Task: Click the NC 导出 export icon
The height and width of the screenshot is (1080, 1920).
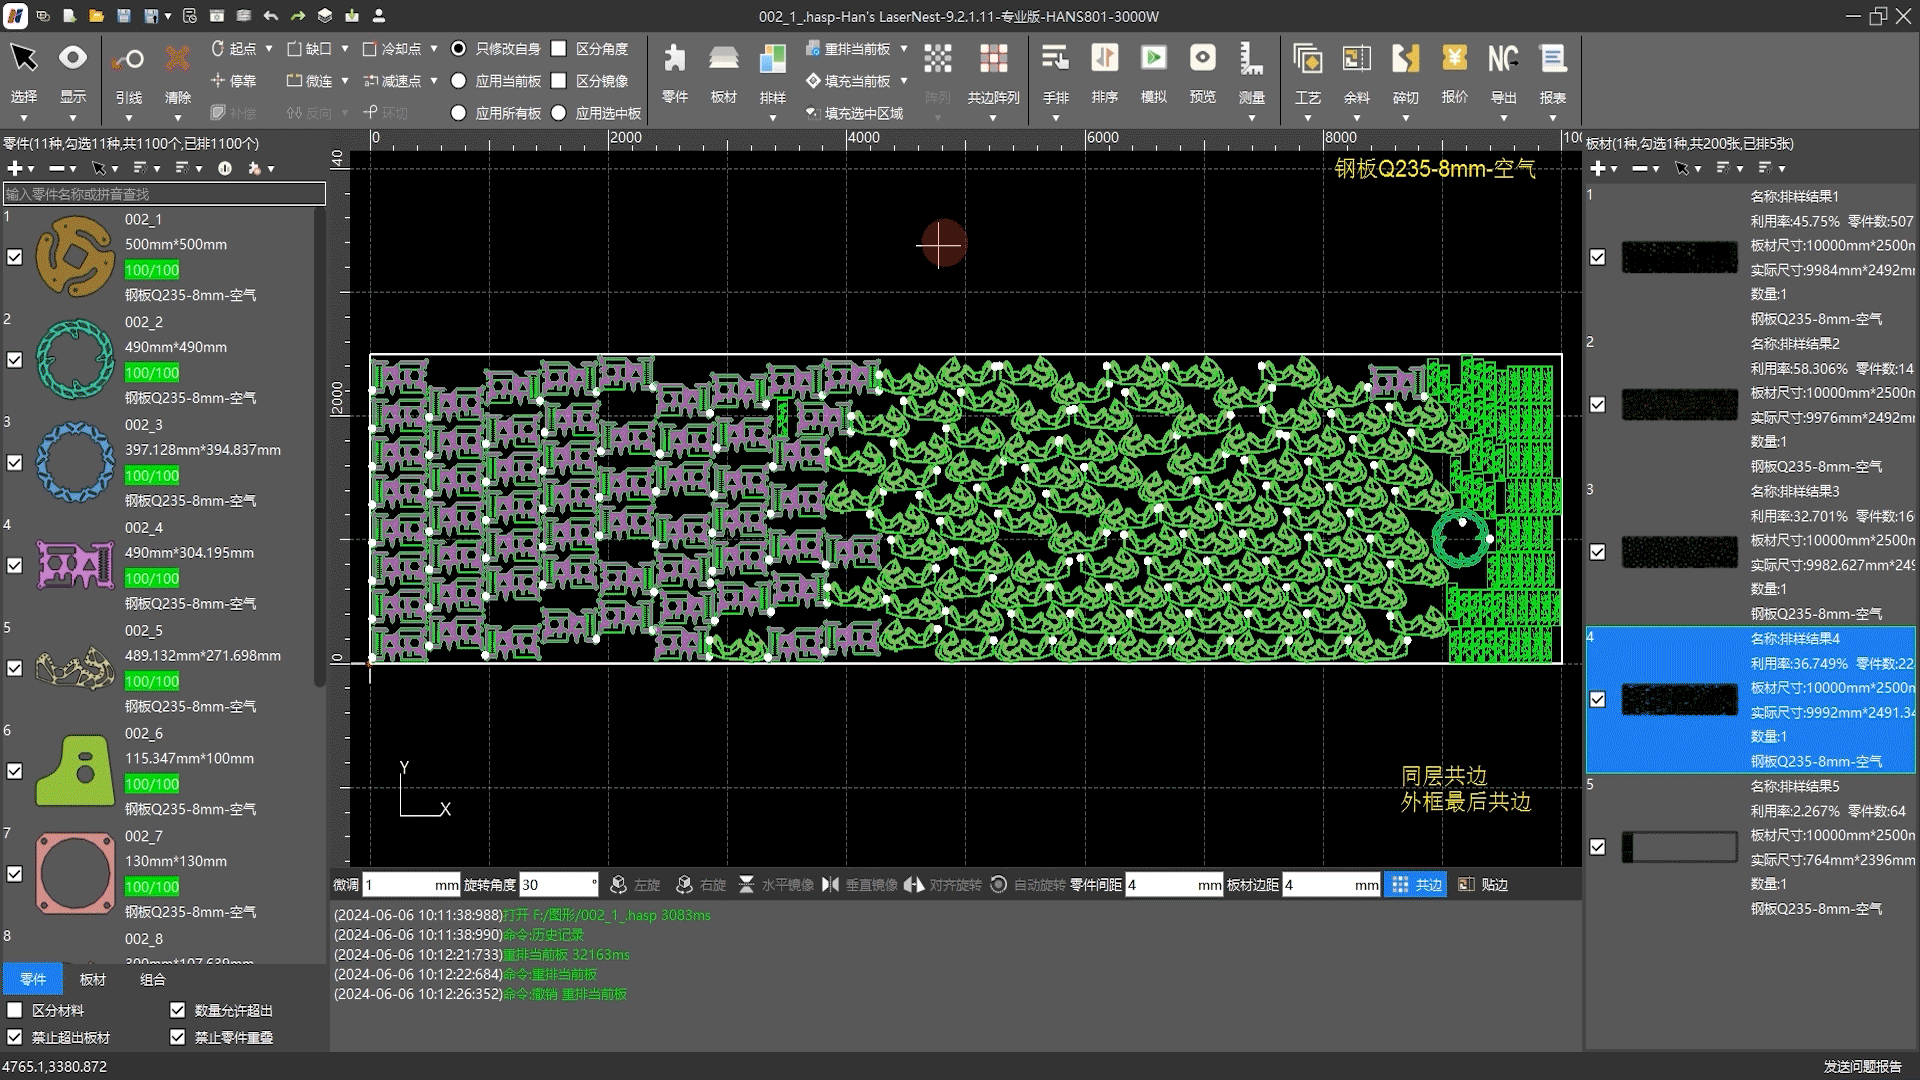Action: pyautogui.click(x=1502, y=60)
